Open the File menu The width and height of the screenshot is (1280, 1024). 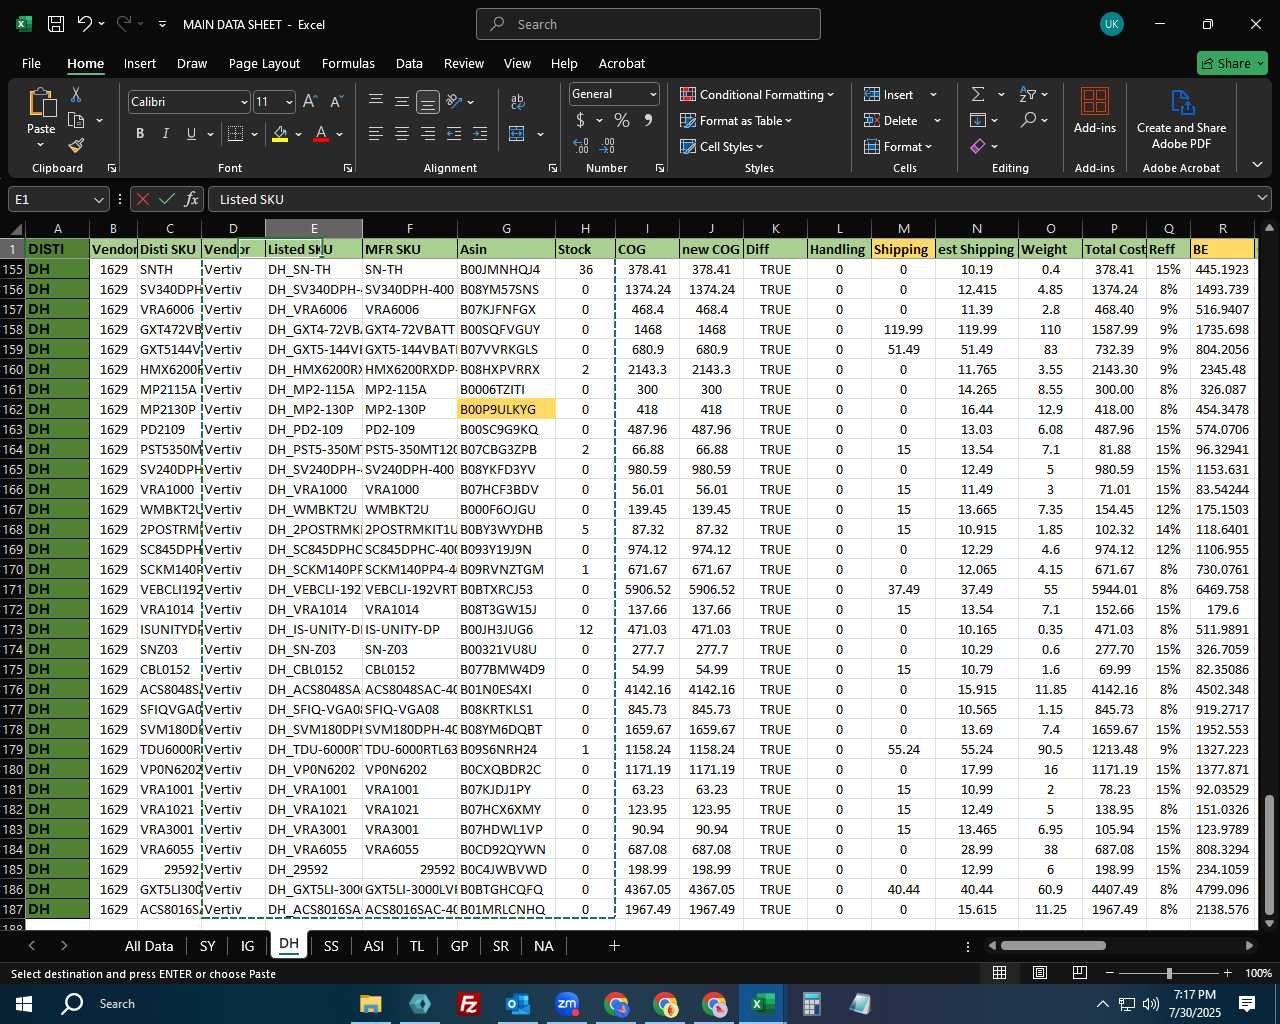tap(32, 63)
